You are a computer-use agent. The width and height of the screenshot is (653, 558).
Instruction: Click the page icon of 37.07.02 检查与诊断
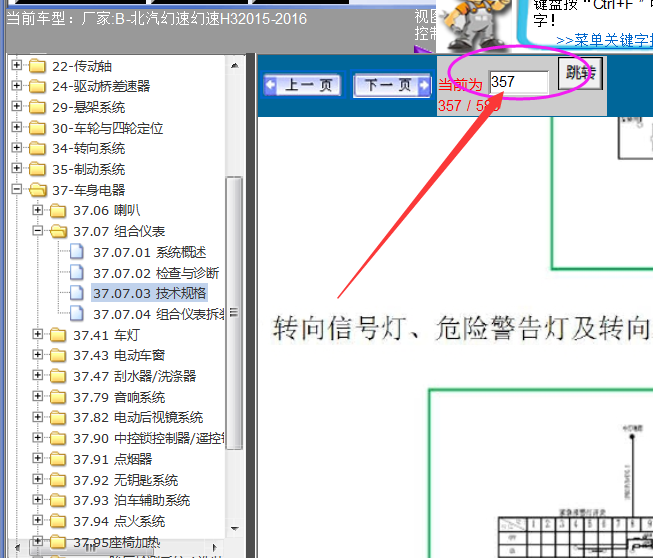click(77, 272)
